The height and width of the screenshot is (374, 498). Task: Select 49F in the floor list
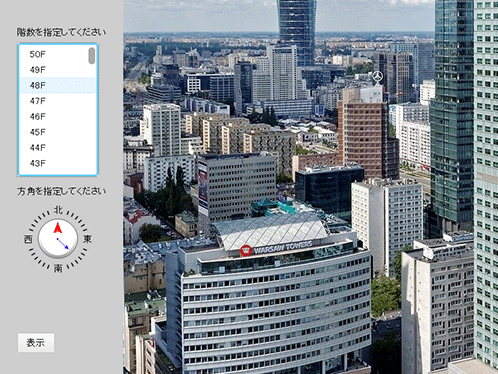pos(57,70)
